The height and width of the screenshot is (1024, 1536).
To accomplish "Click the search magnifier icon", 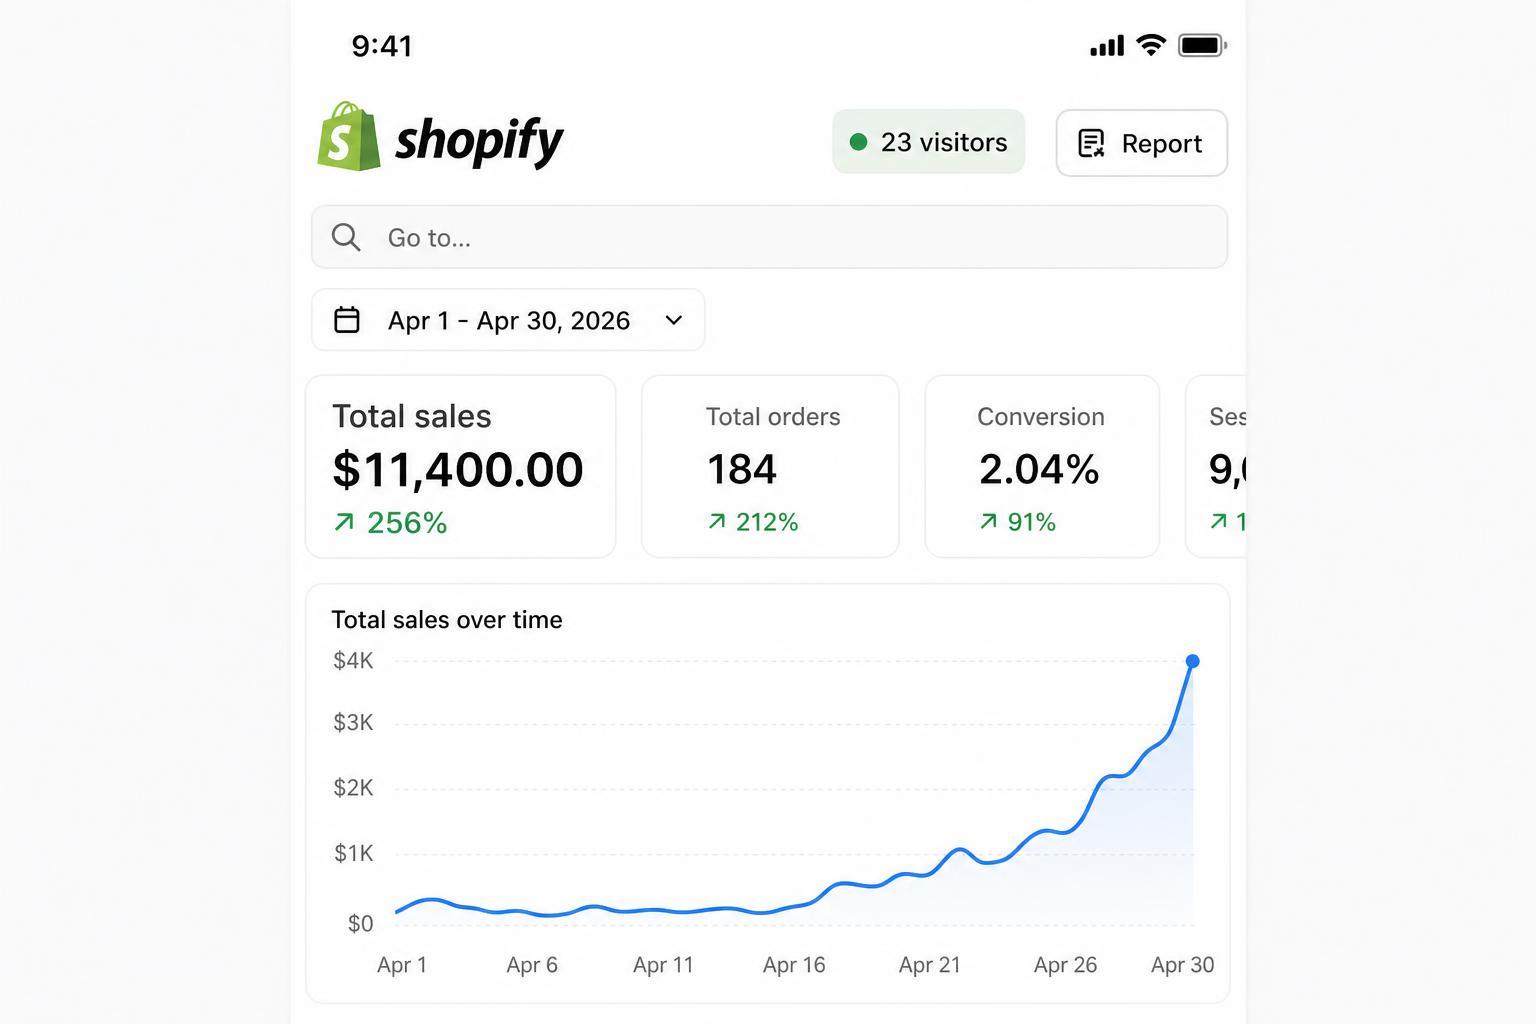I will tap(346, 237).
